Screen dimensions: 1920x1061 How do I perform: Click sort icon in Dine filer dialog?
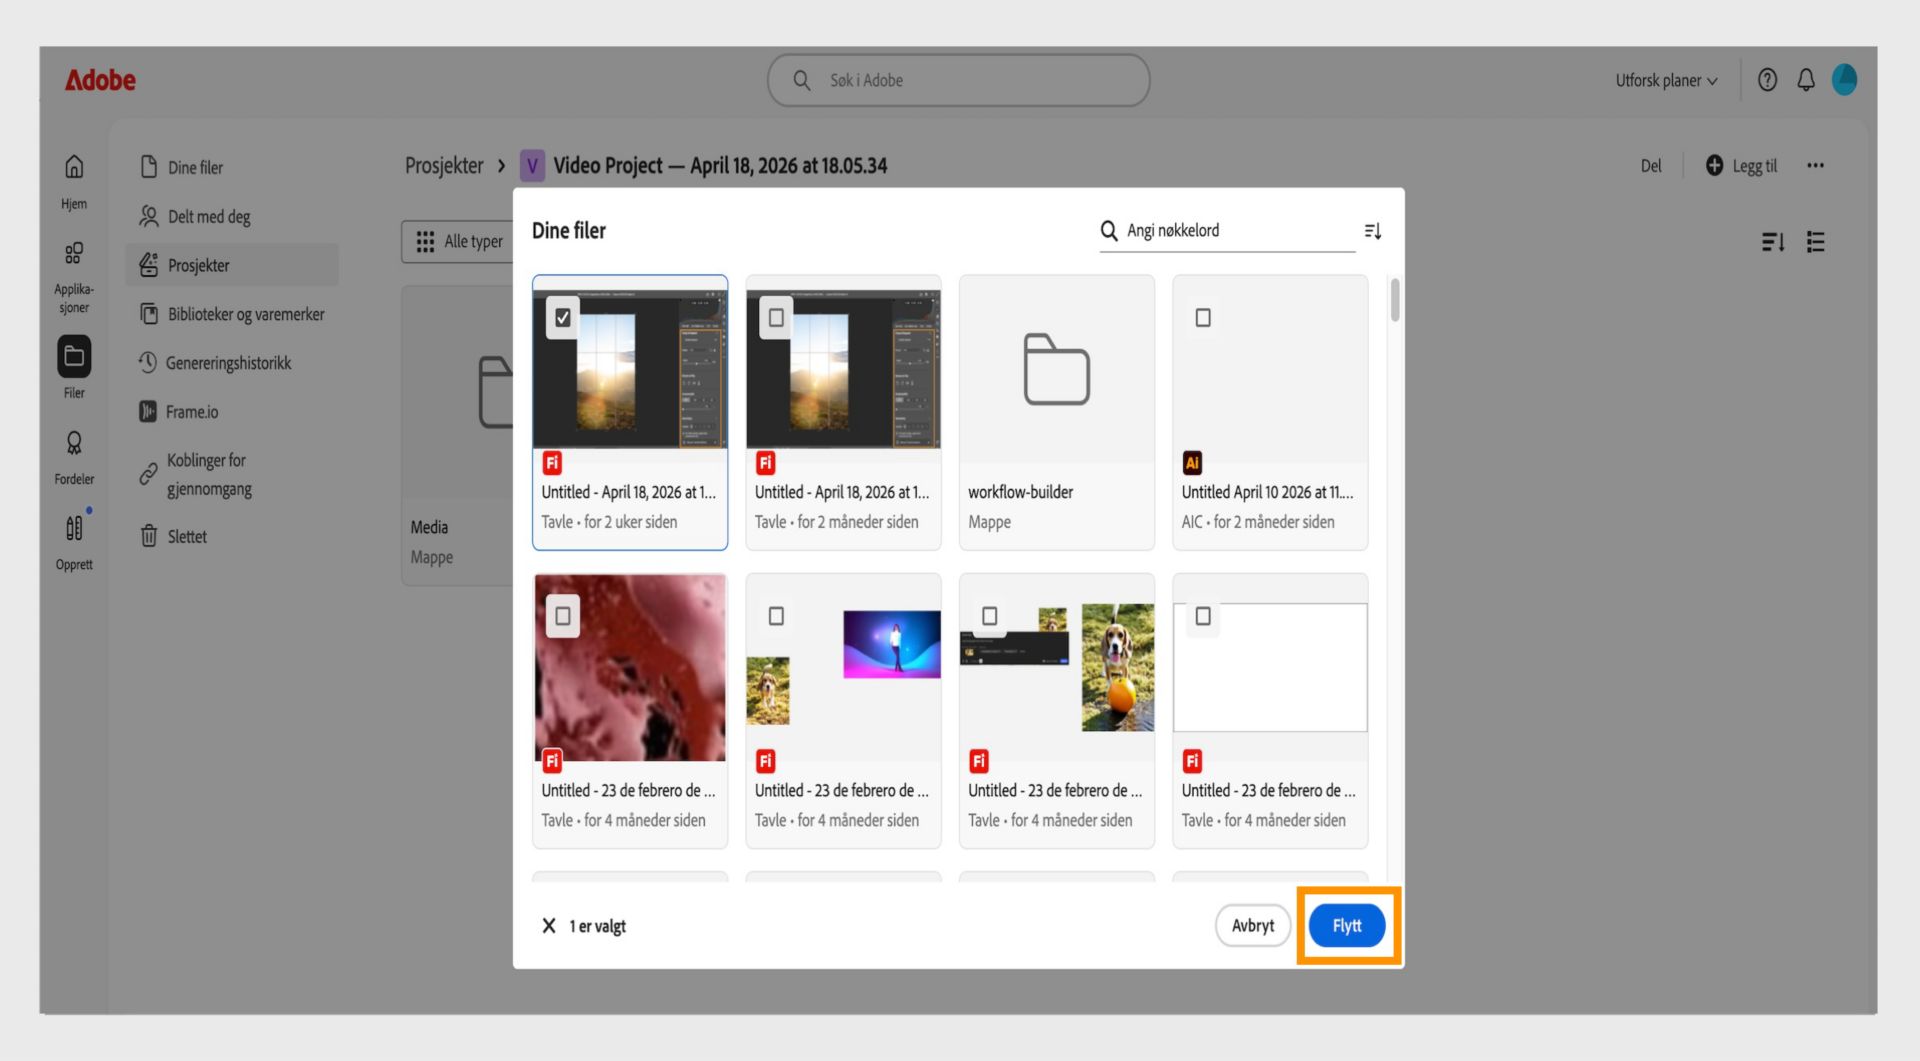[x=1373, y=231]
